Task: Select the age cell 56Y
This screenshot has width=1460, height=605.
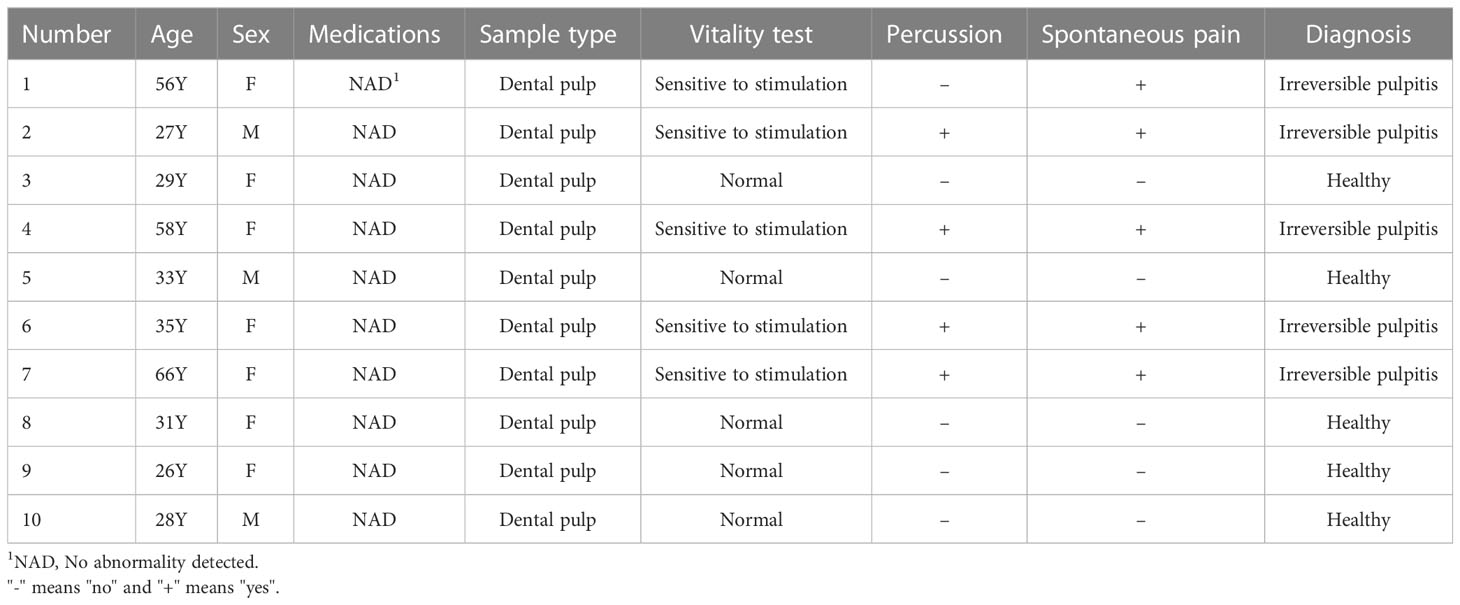Action: click(173, 84)
